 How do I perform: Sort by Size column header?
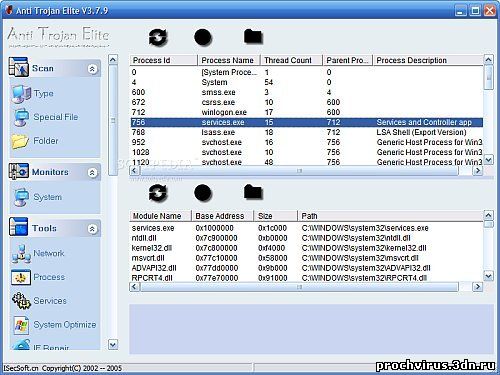pyautogui.click(x=275, y=216)
